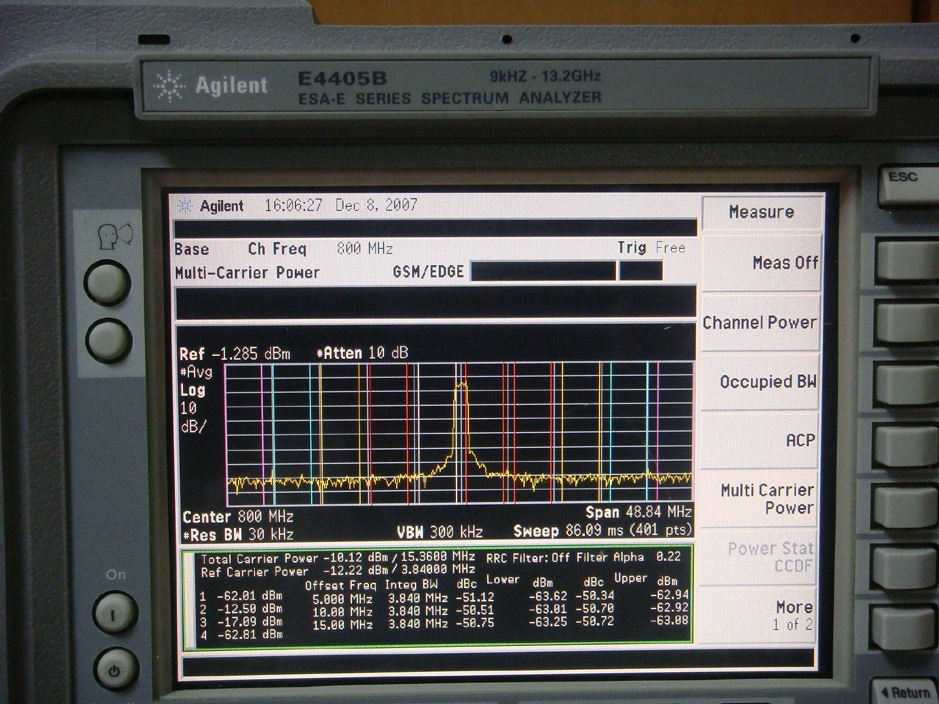Click carrier 4 power -62.81 dBm

[249, 634]
